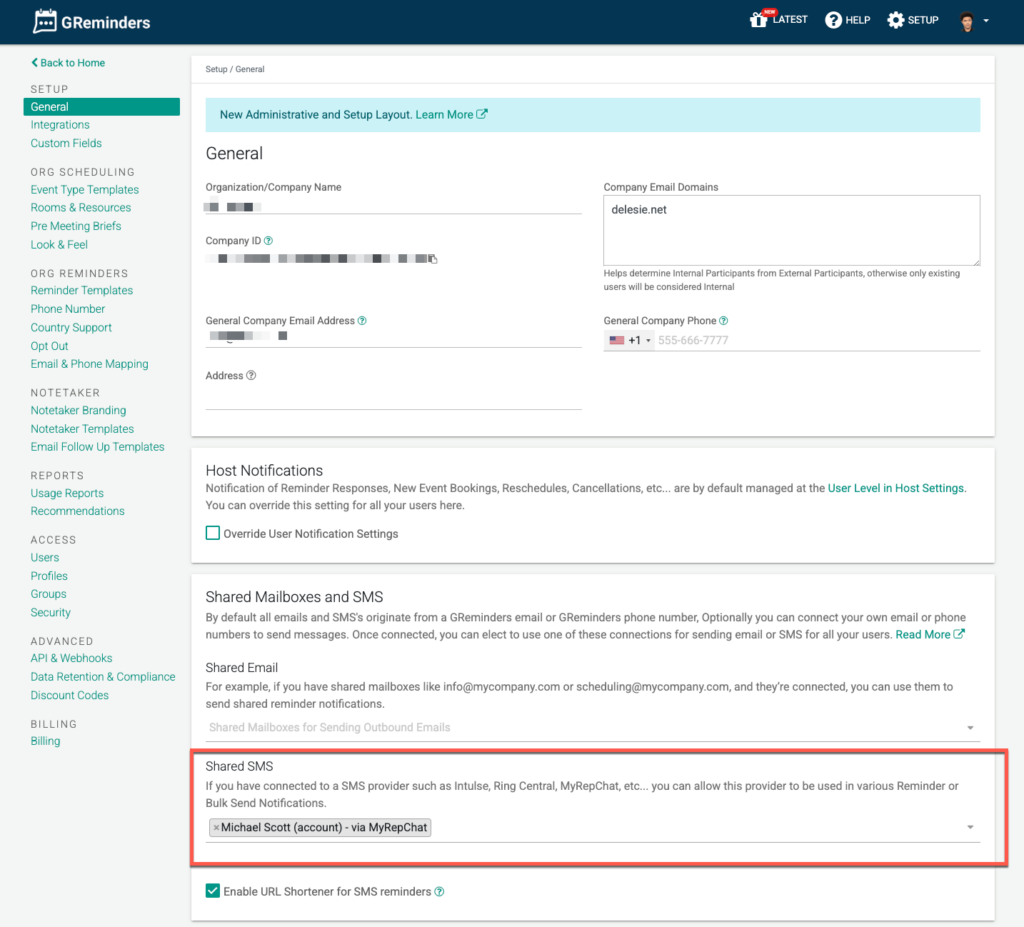Click the GReminders calendar logo
Viewport: 1024px width, 927px height.
pos(45,21)
